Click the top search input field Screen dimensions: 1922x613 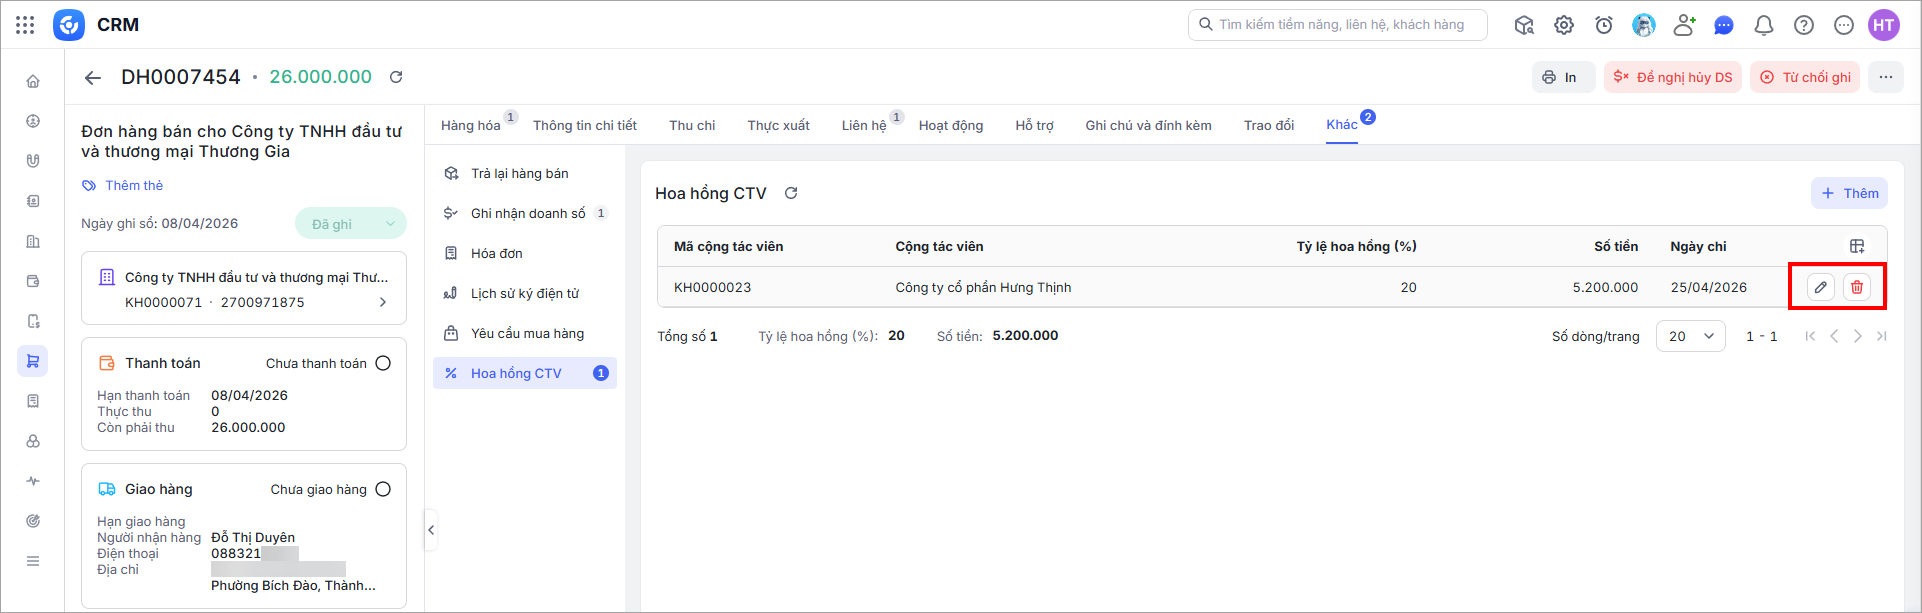coord(1340,25)
